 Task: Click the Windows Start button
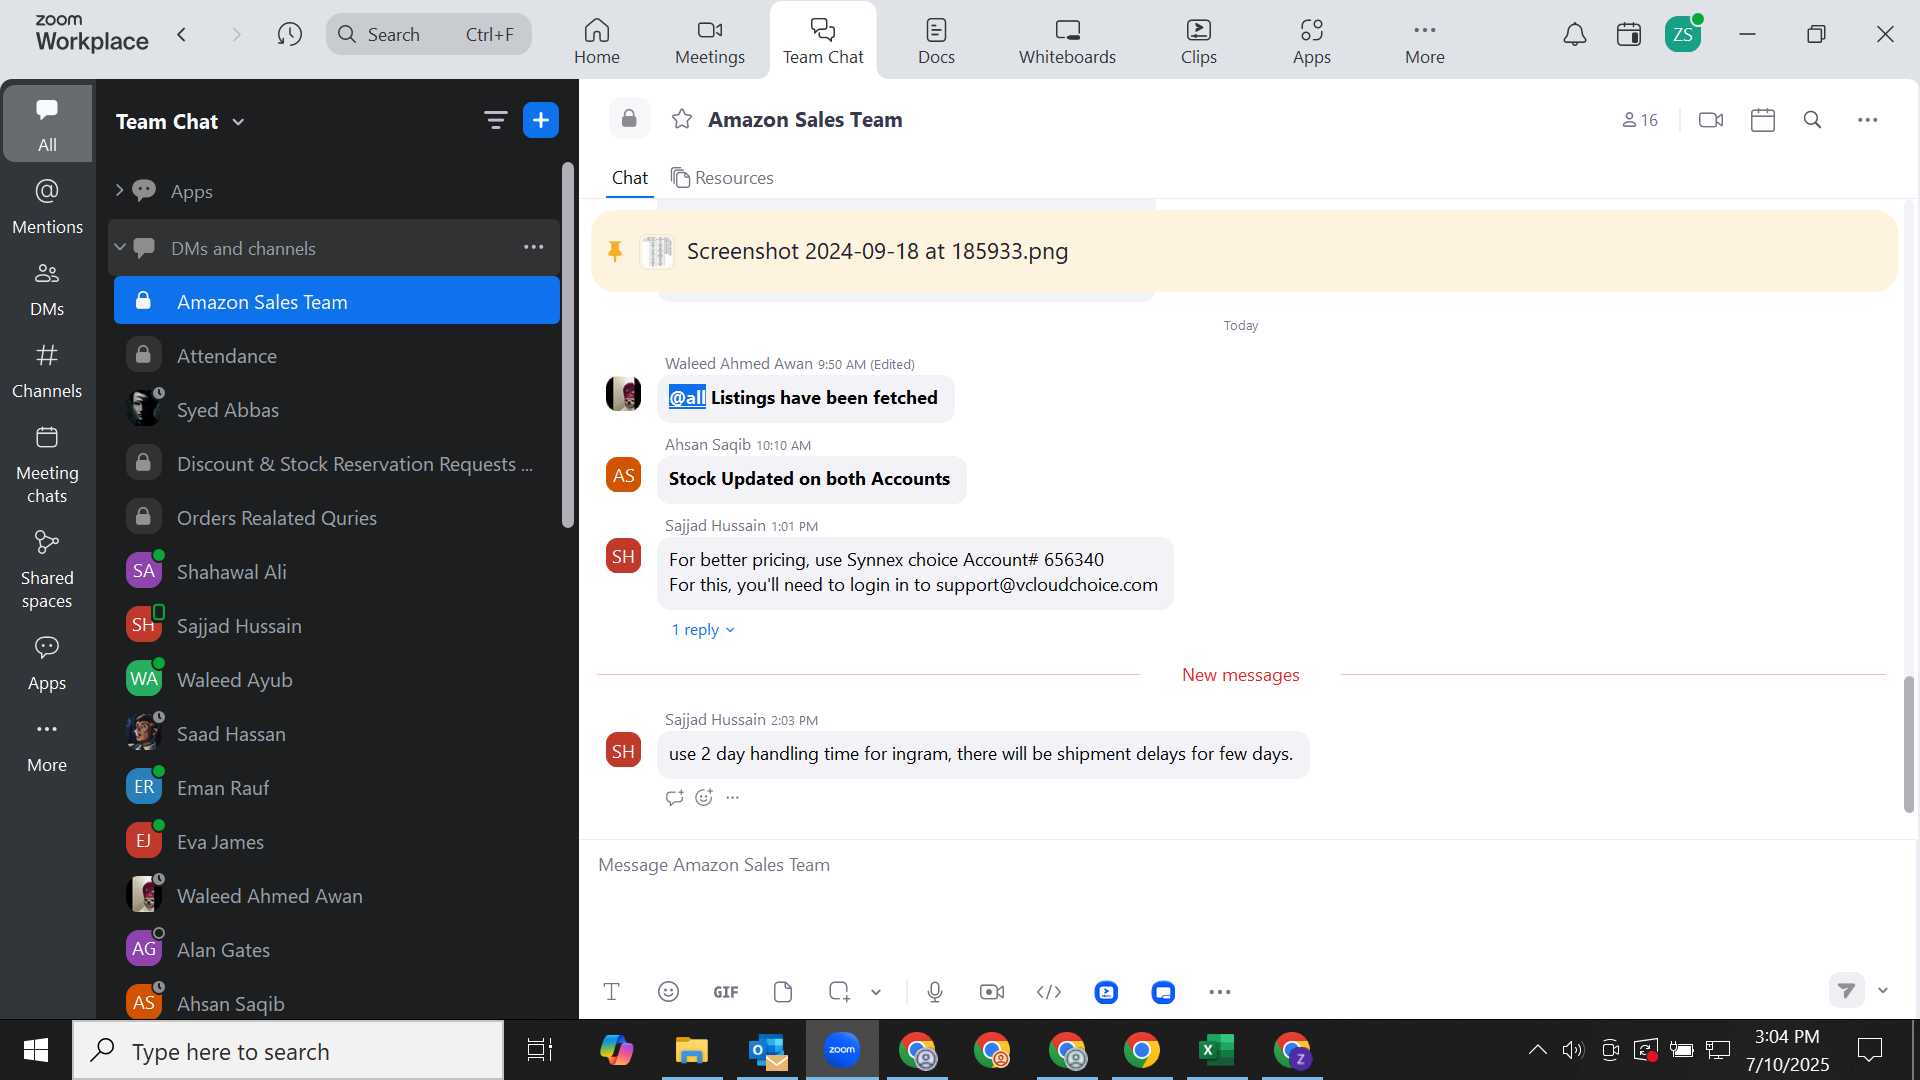tap(36, 1051)
